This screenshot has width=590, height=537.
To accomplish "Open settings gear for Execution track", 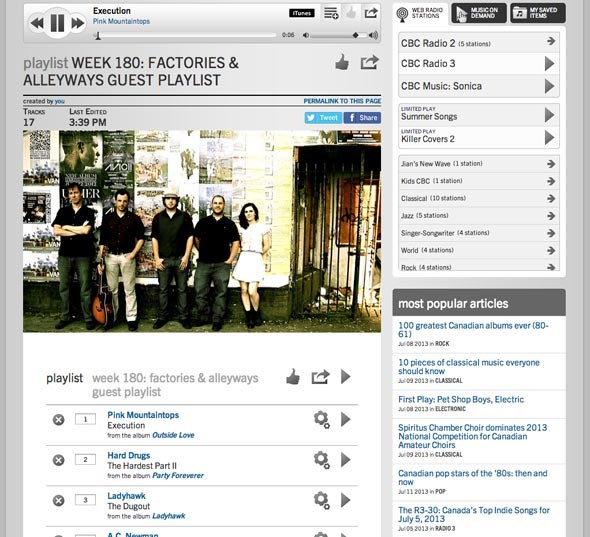I will click(x=322, y=420).
